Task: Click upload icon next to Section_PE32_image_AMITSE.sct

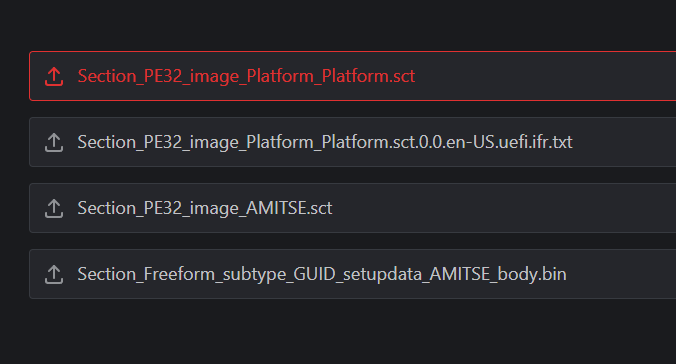Action: click(54, 208)
